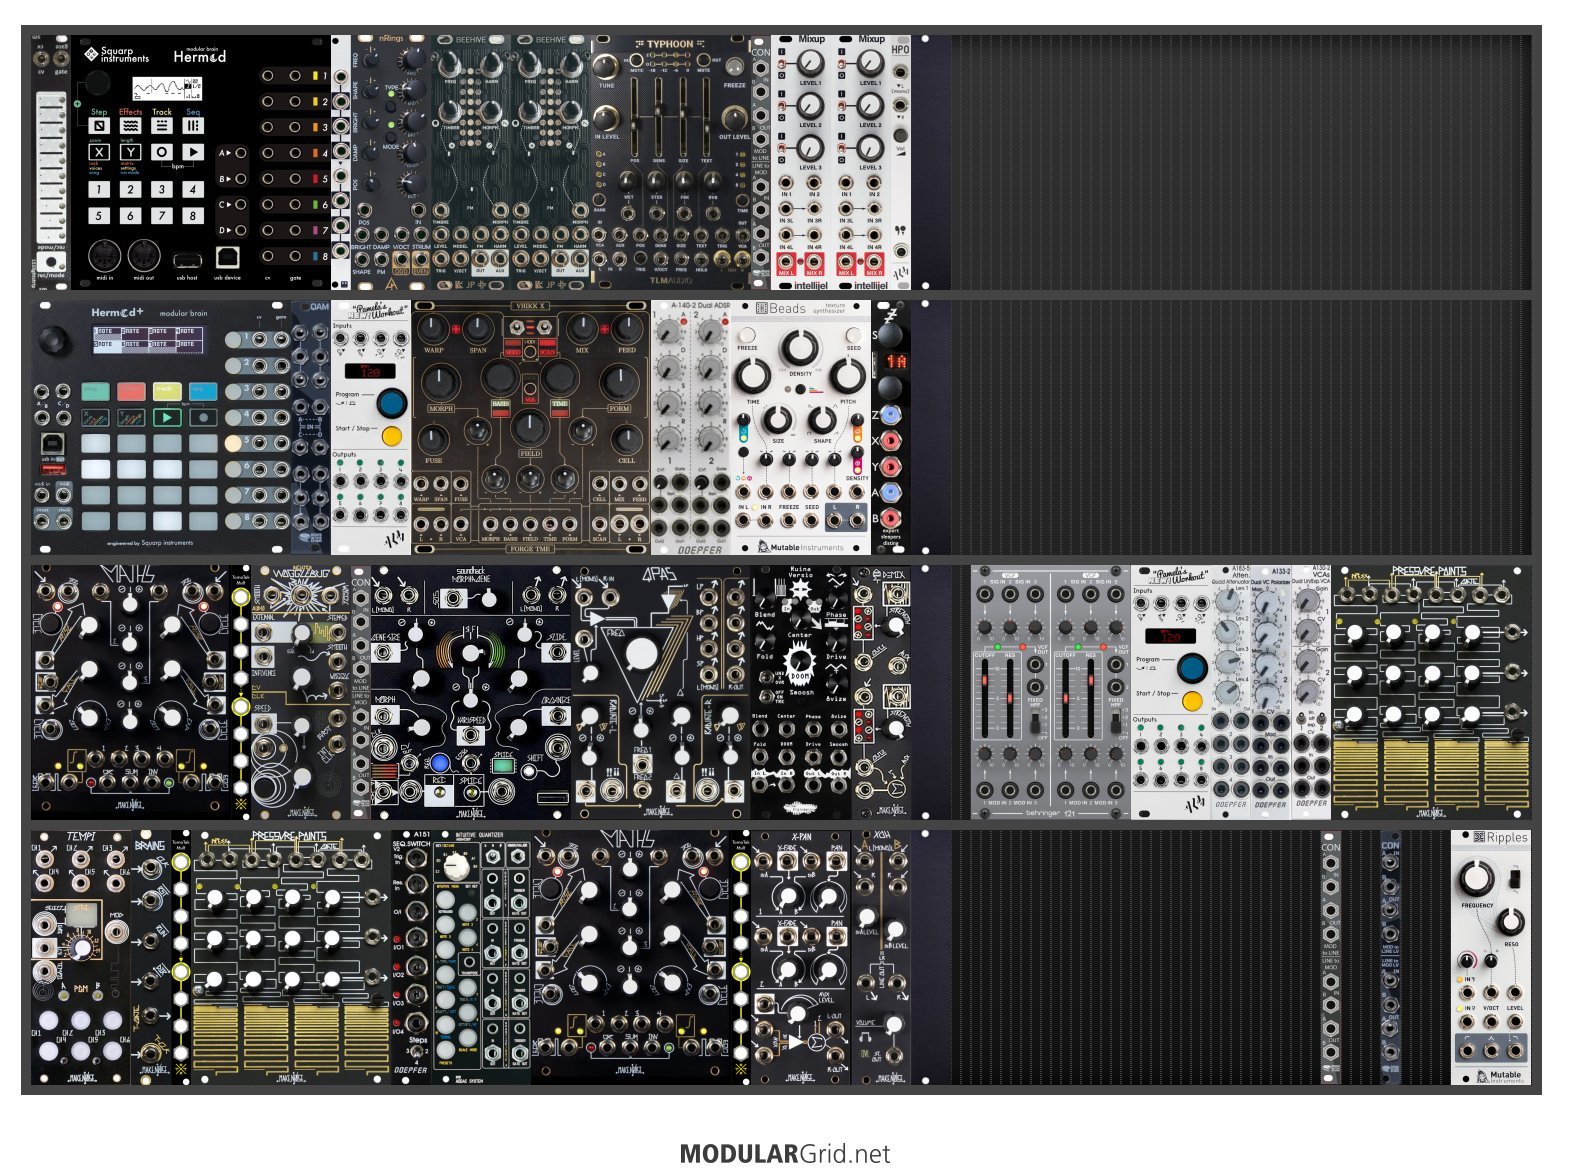Select the Intuitive Quantizer module
Viewport: 1572px width, 1175px height.
click(x=481, y=958)
